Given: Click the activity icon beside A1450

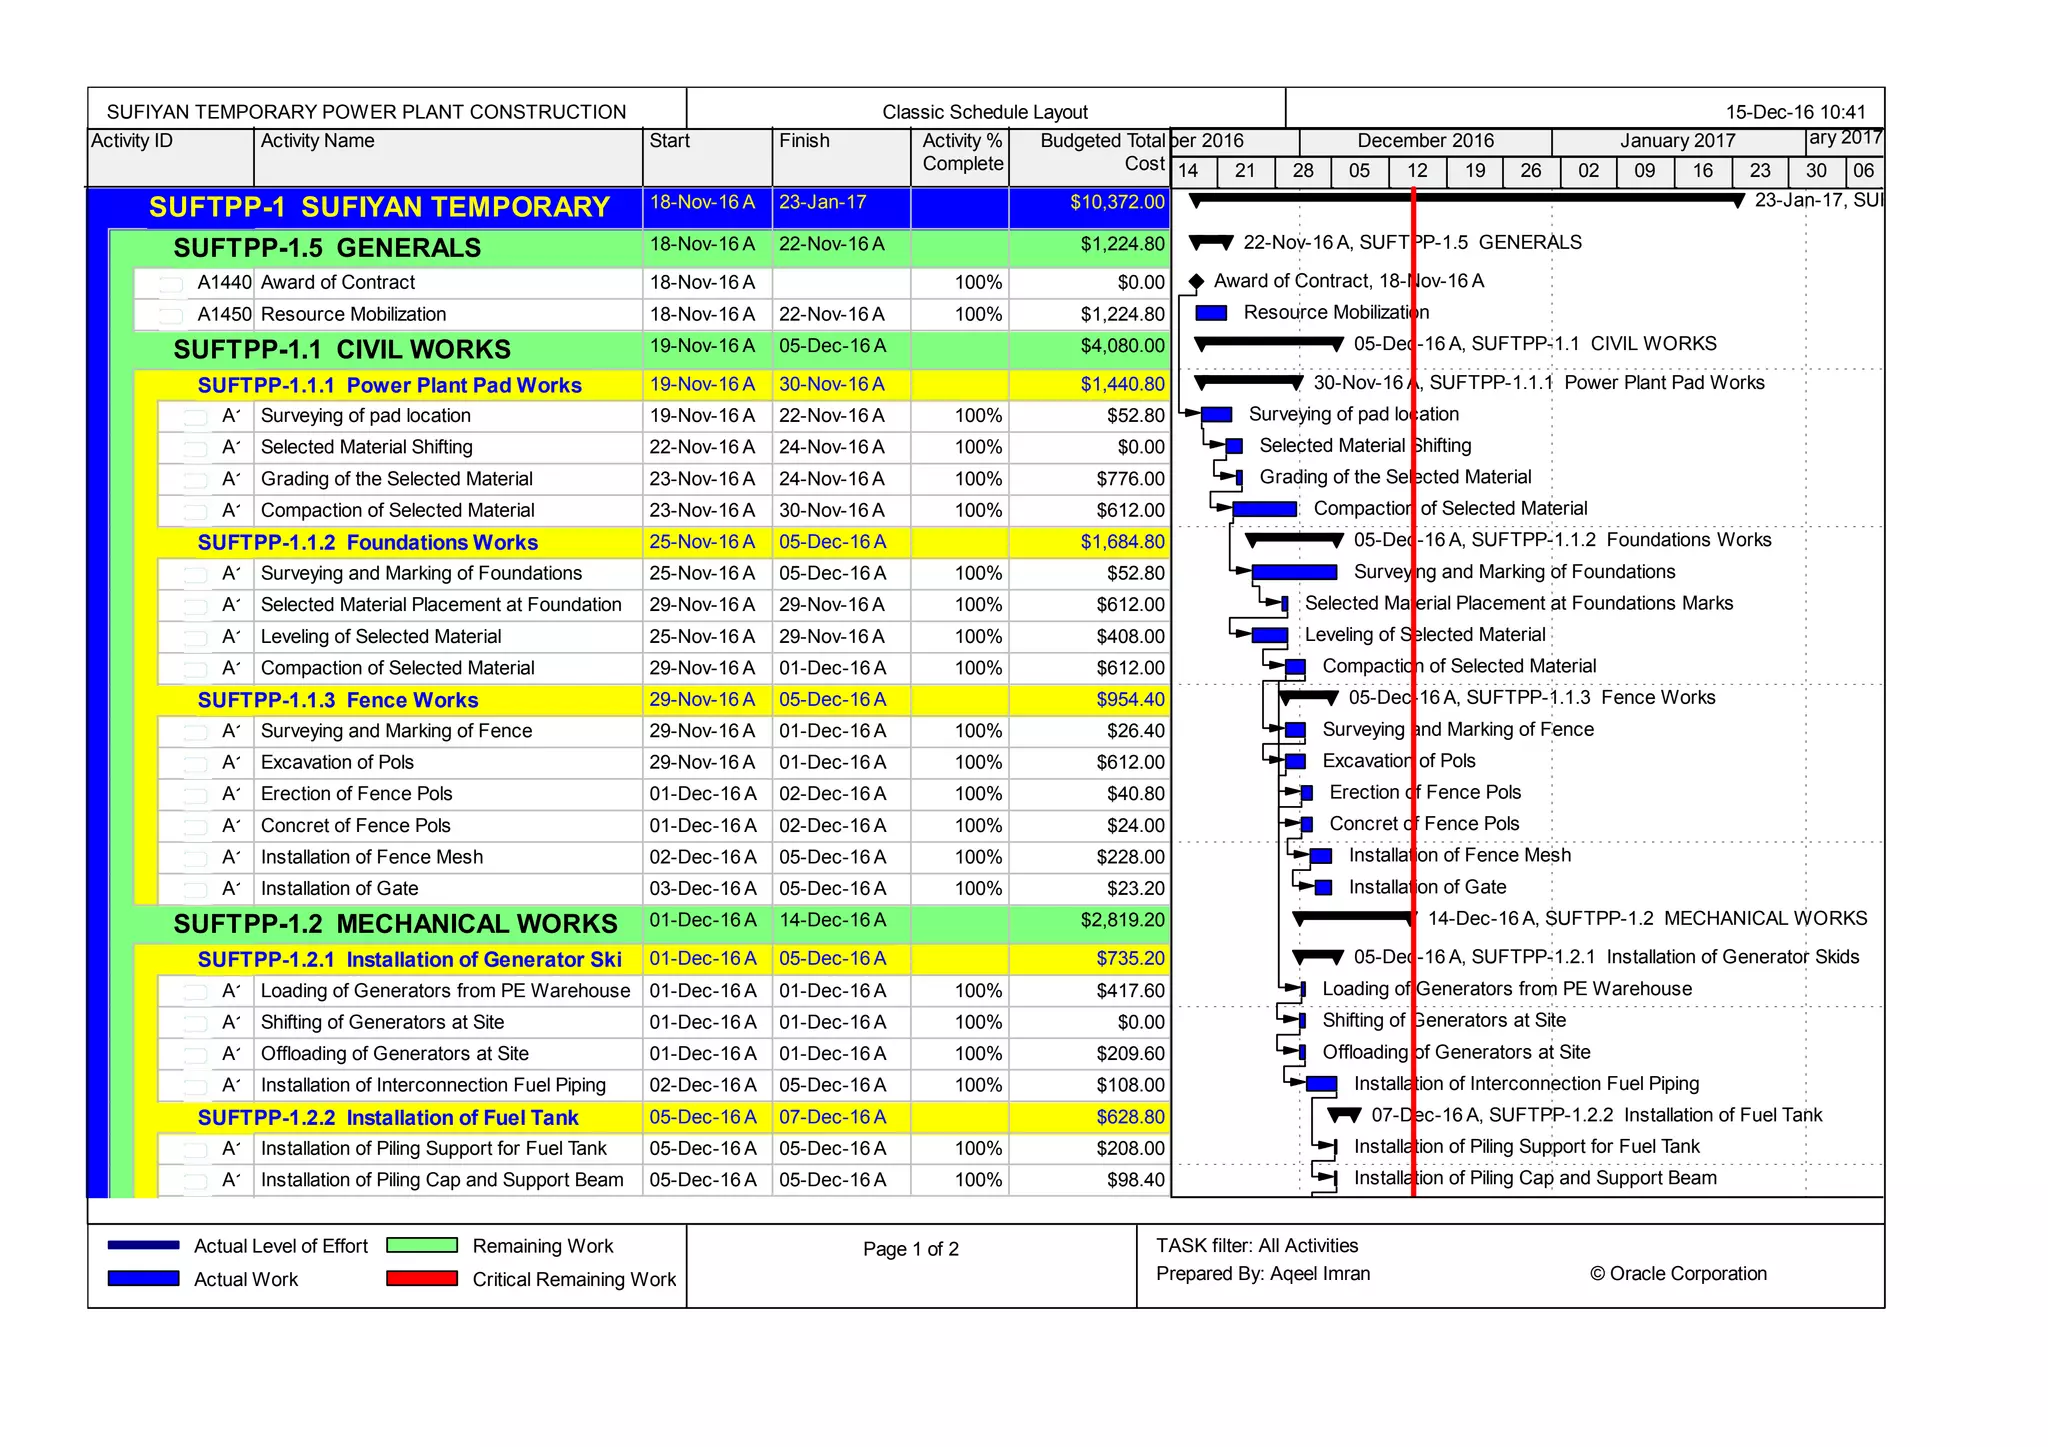Looking at the screenshot, I should [171, 316].
